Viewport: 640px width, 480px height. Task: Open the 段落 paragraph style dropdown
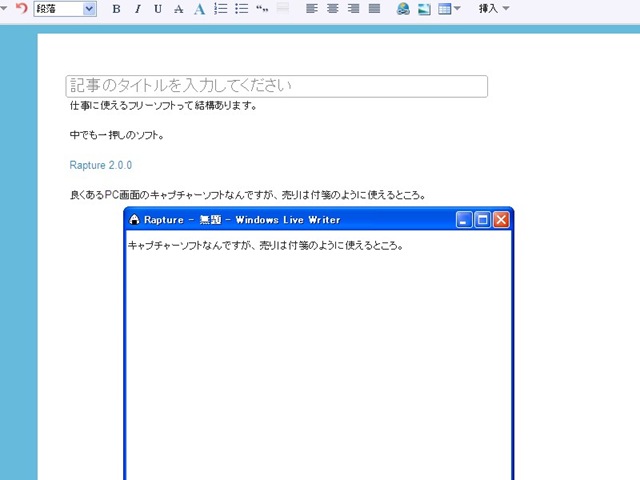point(65,9)
